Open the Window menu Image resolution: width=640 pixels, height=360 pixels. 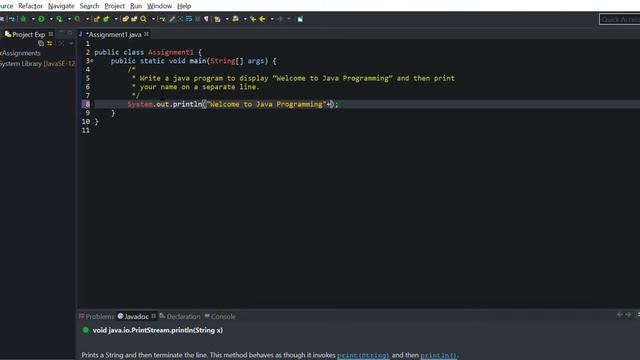point(159,6)
